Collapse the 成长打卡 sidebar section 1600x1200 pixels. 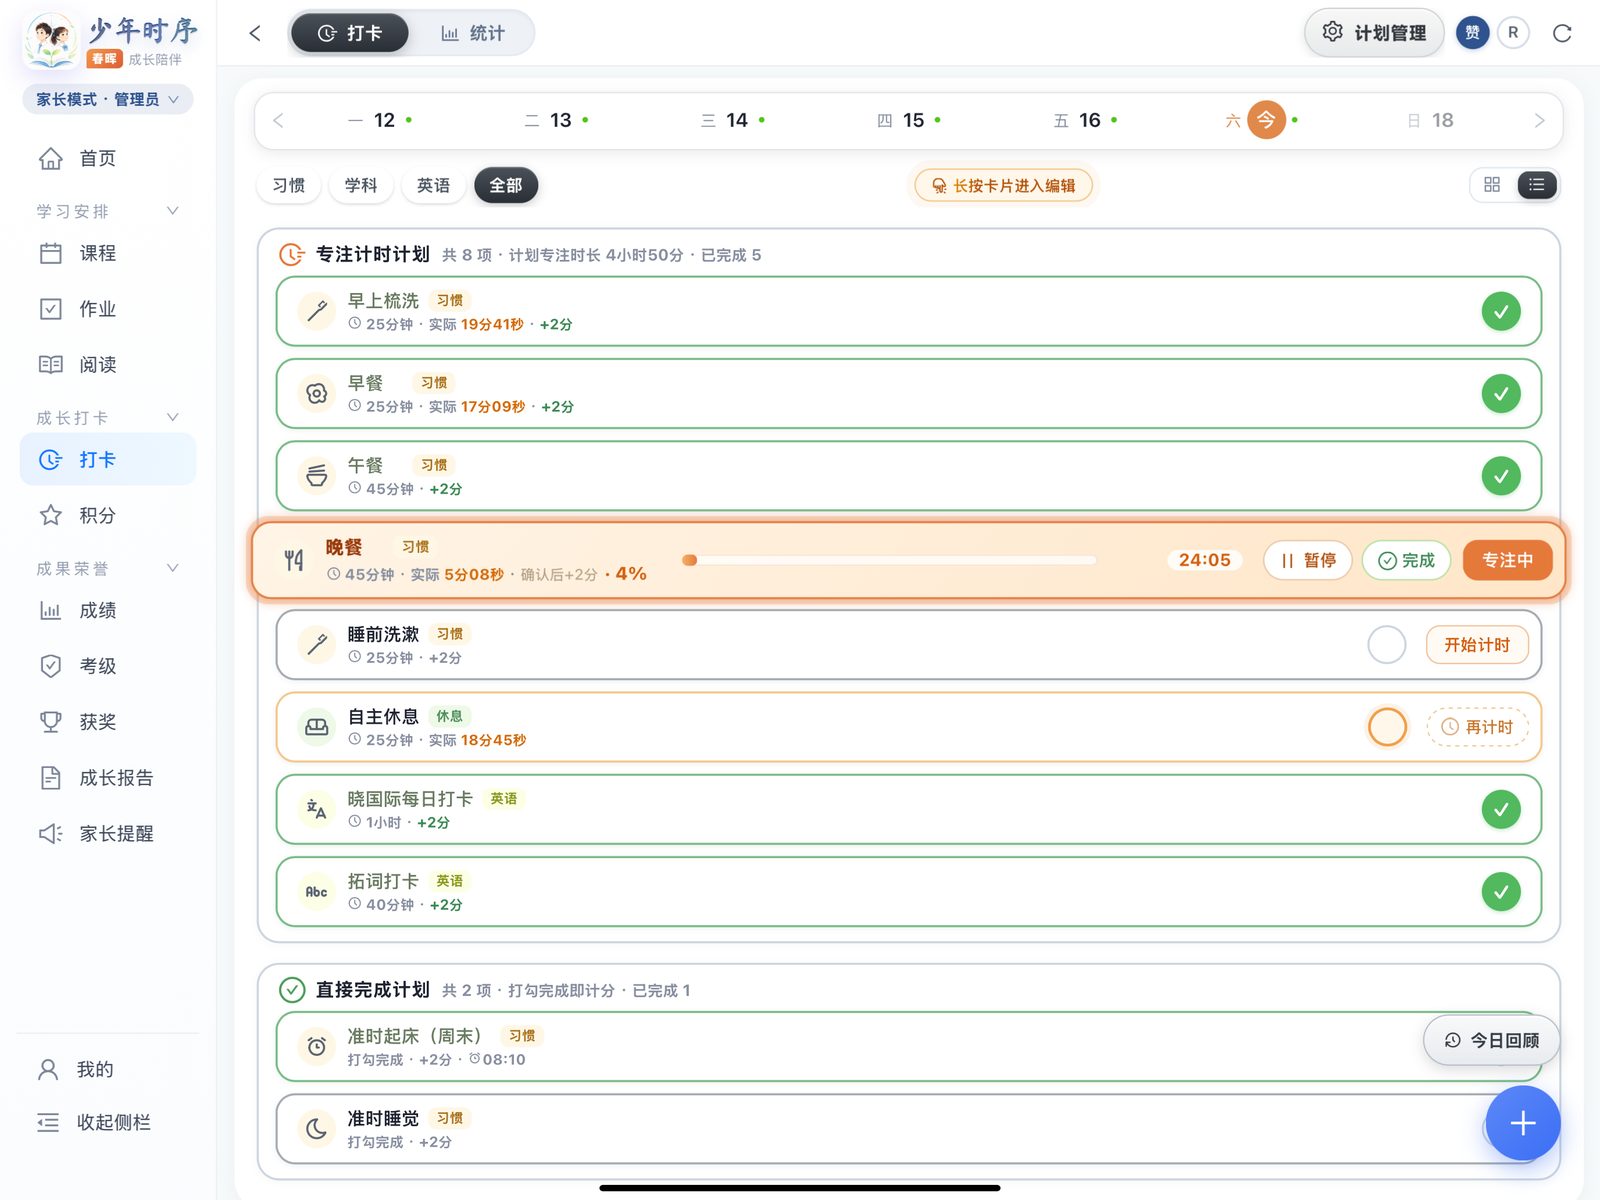point(173,417)
